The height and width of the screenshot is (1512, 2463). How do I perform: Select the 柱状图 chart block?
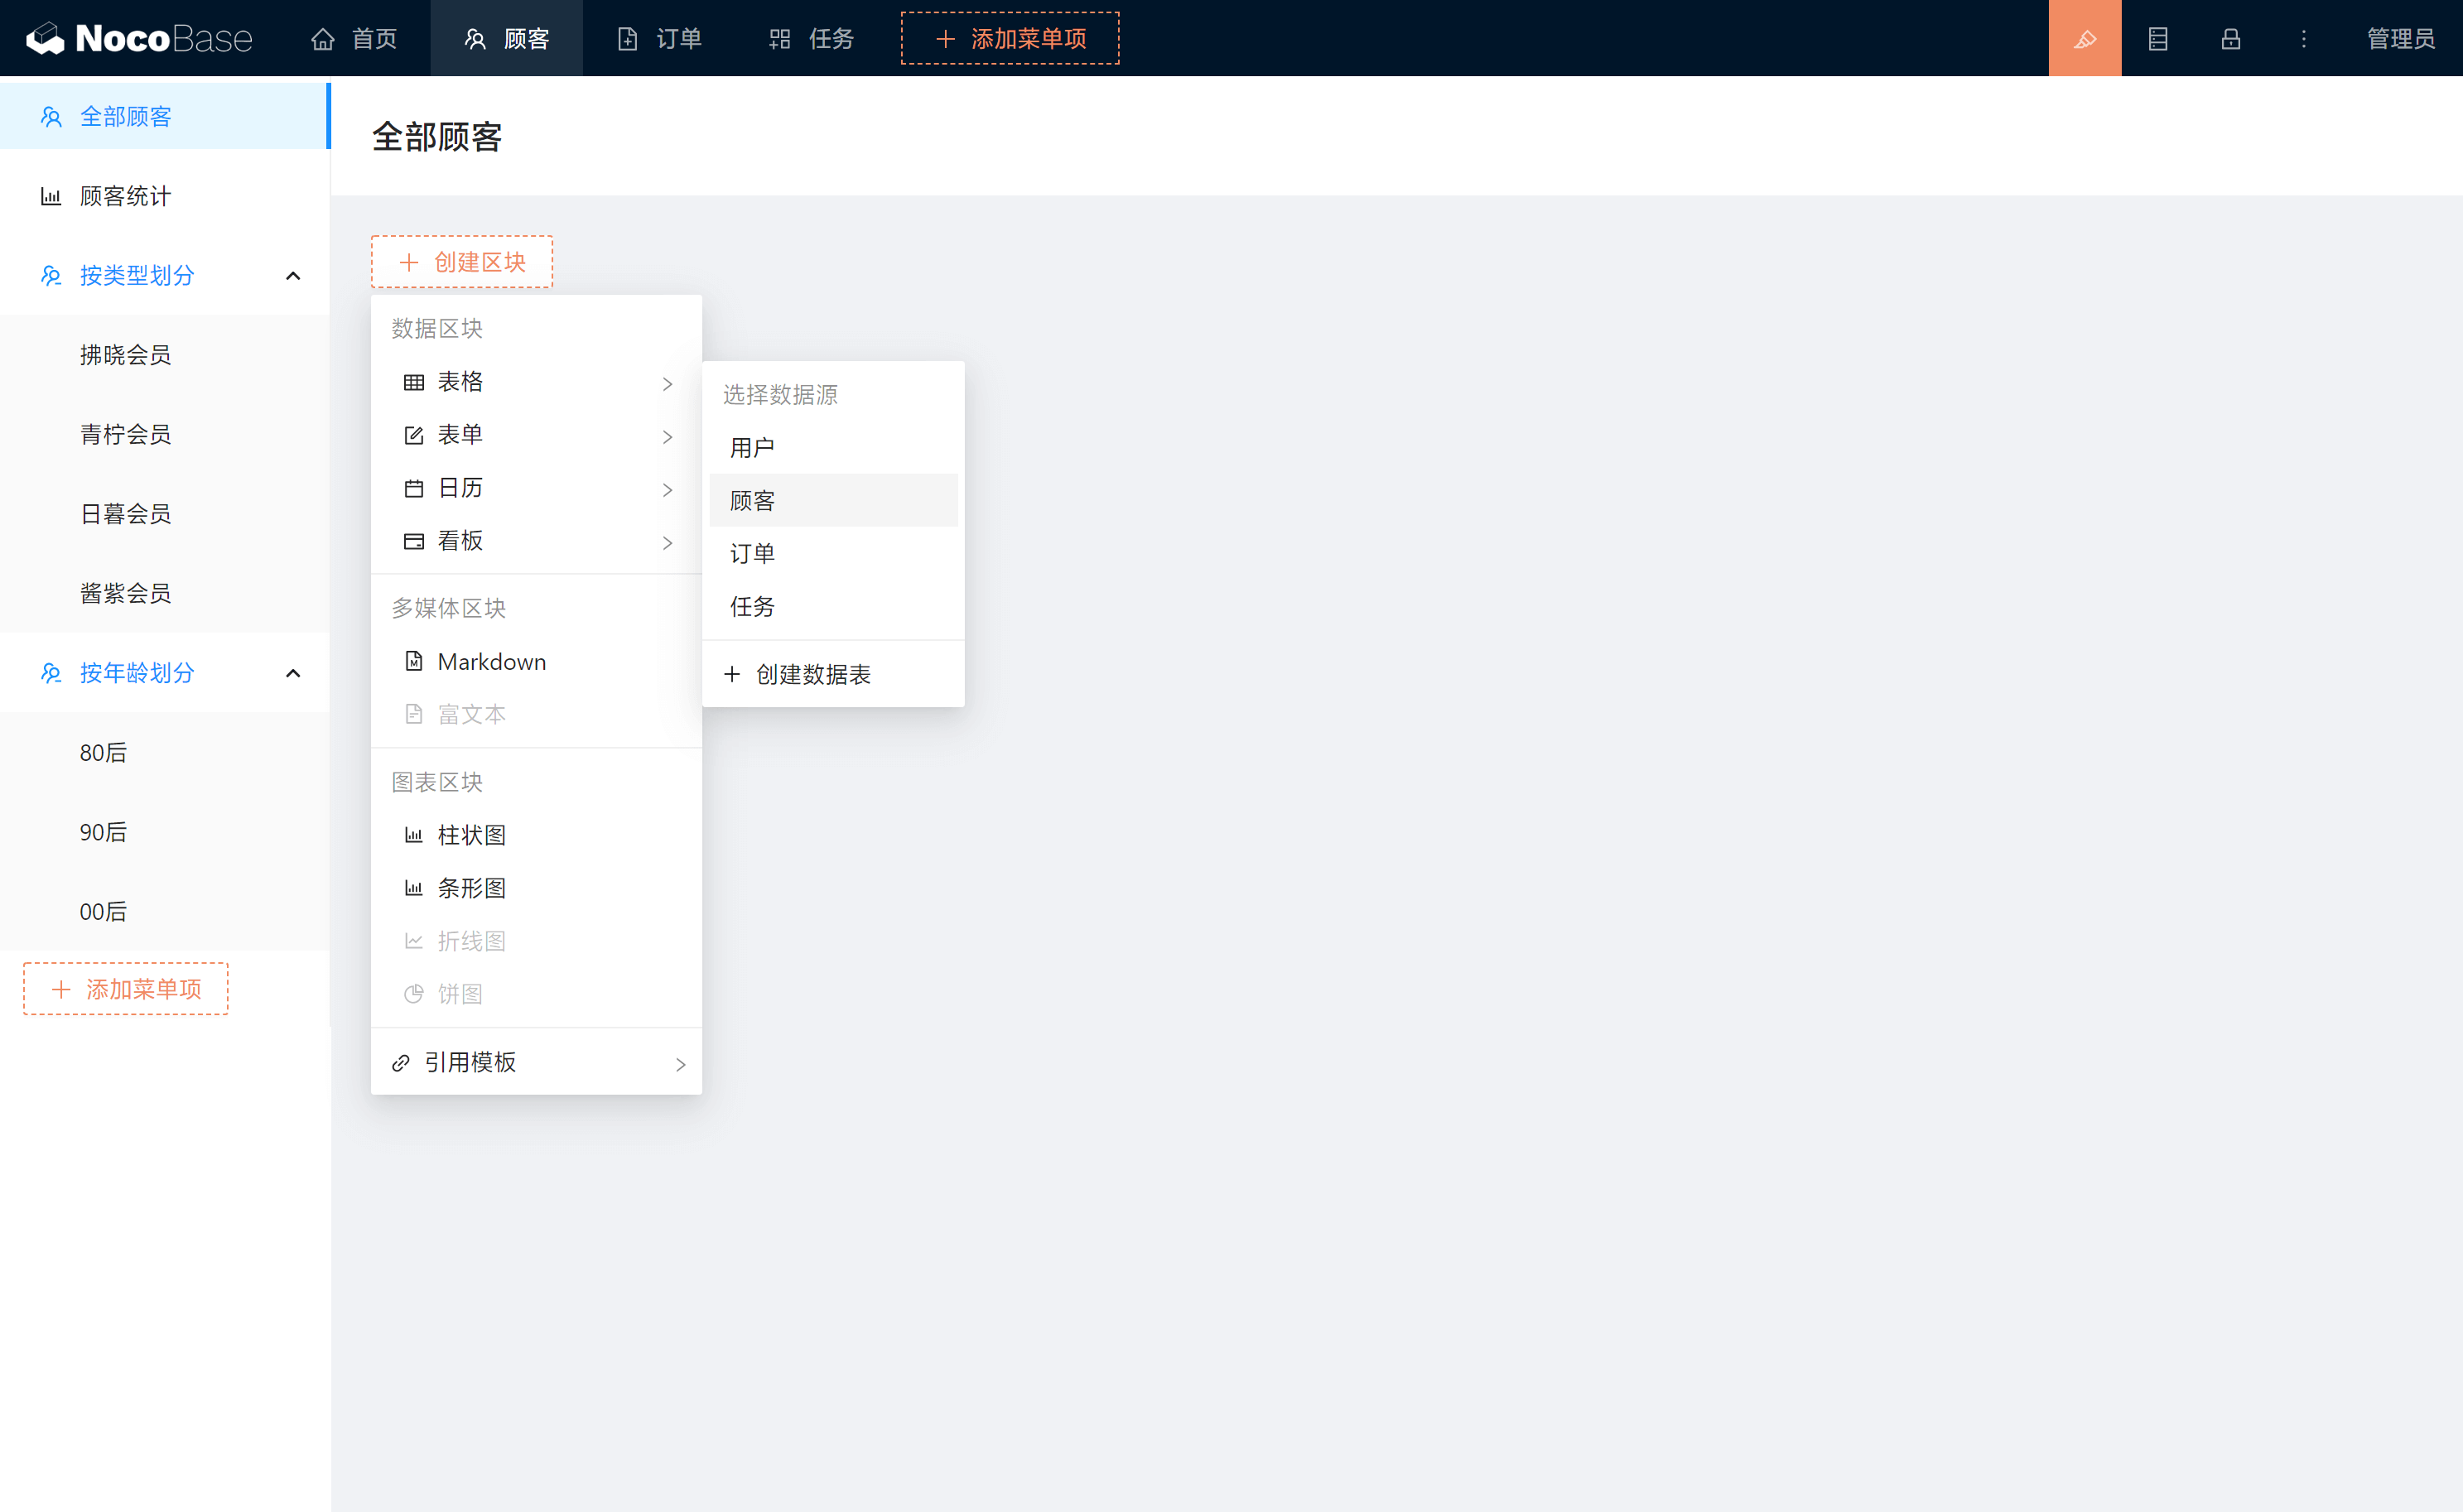(x=474, y=834)
